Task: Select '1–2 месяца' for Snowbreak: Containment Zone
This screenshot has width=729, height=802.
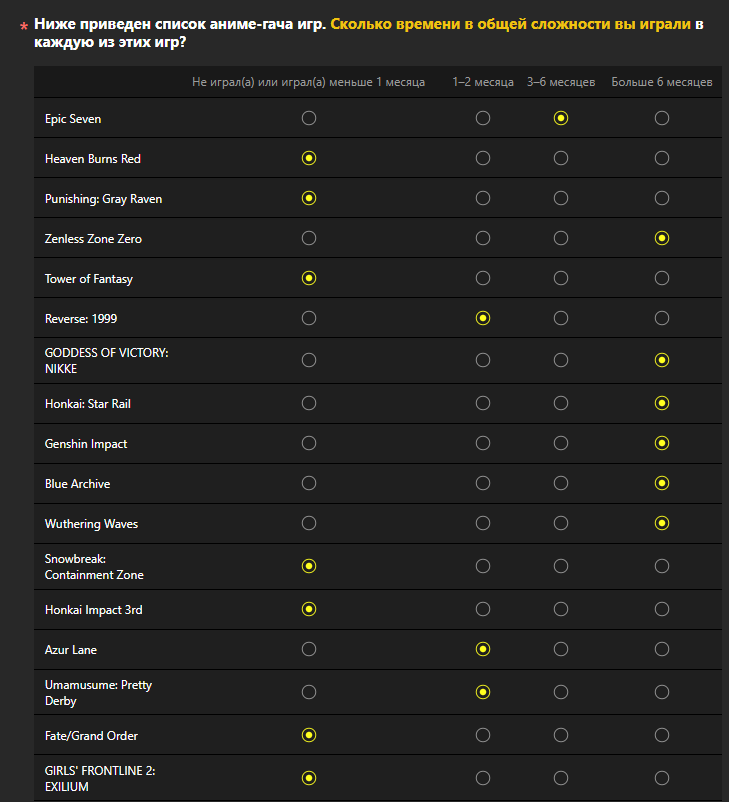Action: pos(482,566)
